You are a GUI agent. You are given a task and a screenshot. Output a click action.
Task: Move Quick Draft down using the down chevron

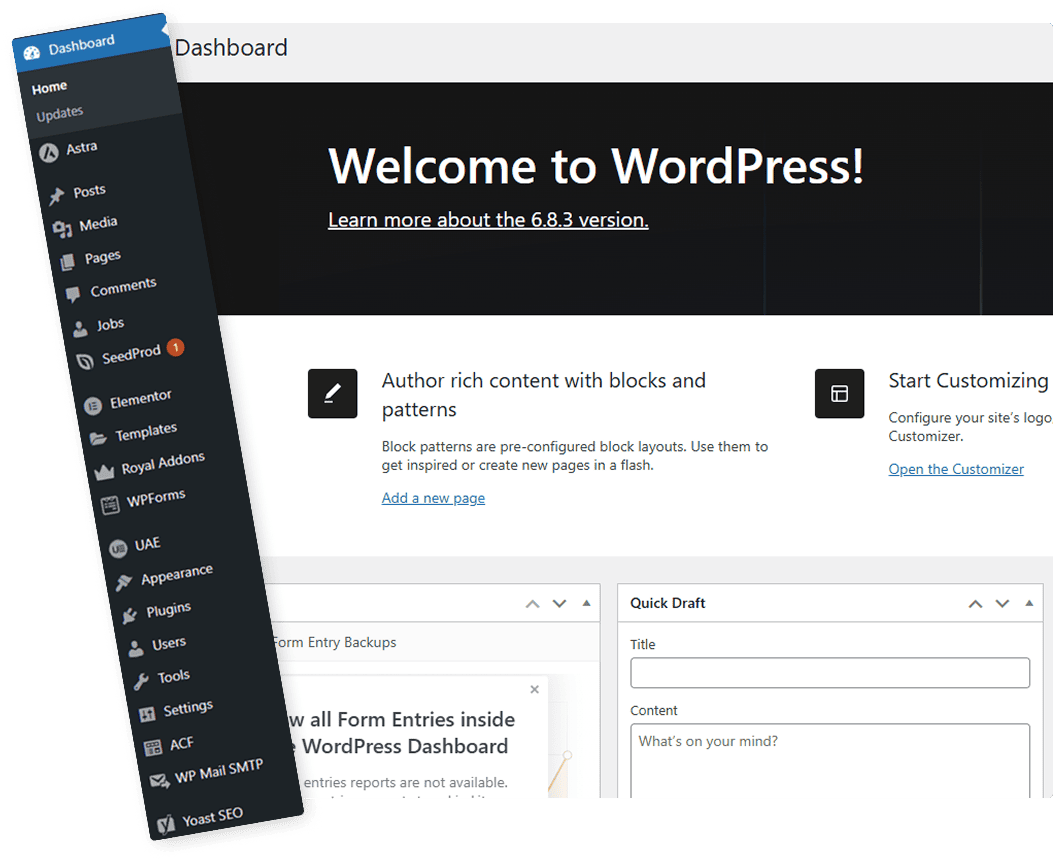[x=1002, y=603]
